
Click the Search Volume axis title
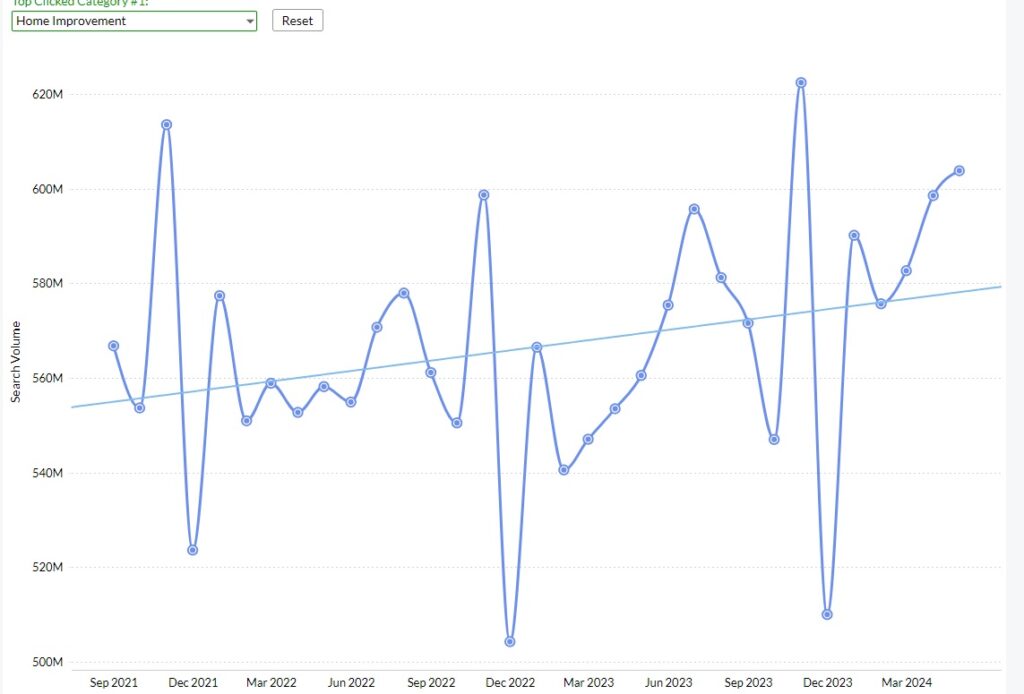tap(16, 362)
